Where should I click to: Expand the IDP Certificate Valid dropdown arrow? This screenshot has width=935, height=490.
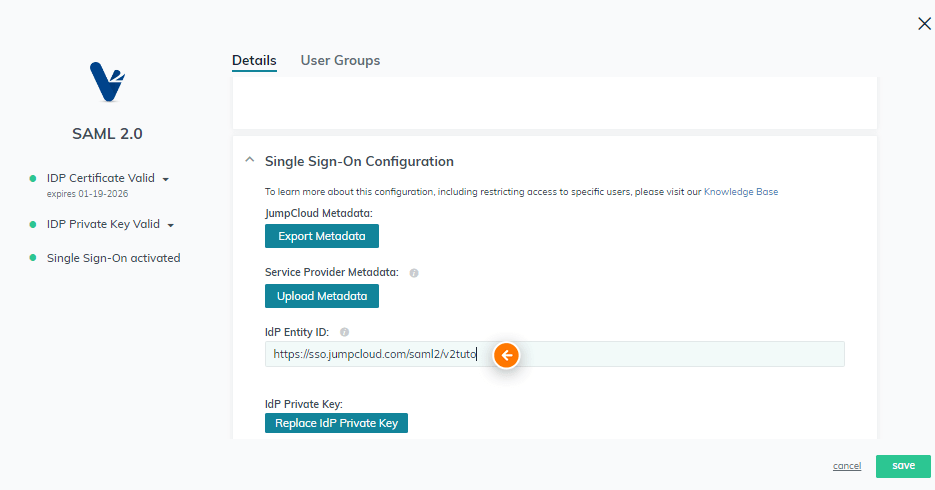coord(166,179)
